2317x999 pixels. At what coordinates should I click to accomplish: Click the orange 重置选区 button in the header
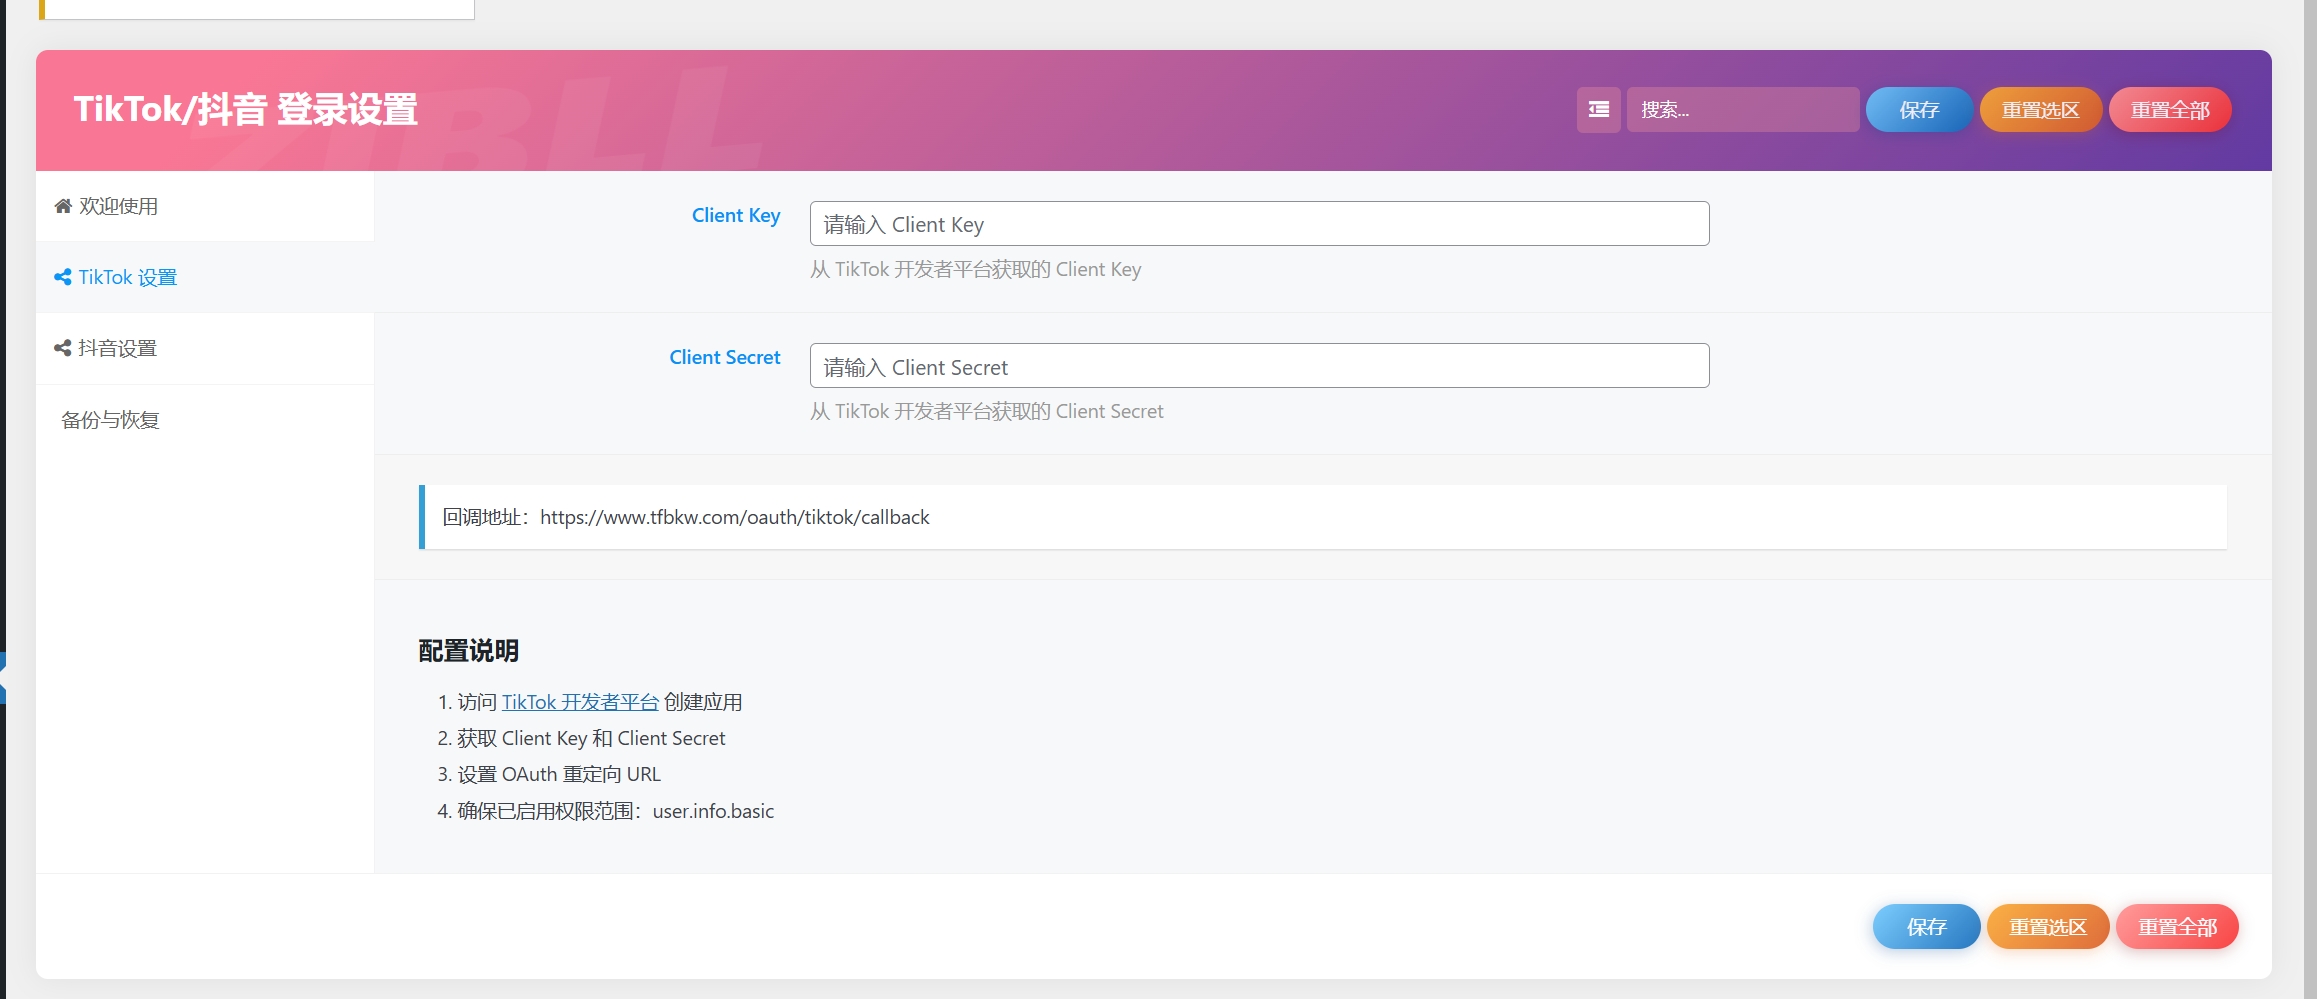click(x=2040, y=110)
